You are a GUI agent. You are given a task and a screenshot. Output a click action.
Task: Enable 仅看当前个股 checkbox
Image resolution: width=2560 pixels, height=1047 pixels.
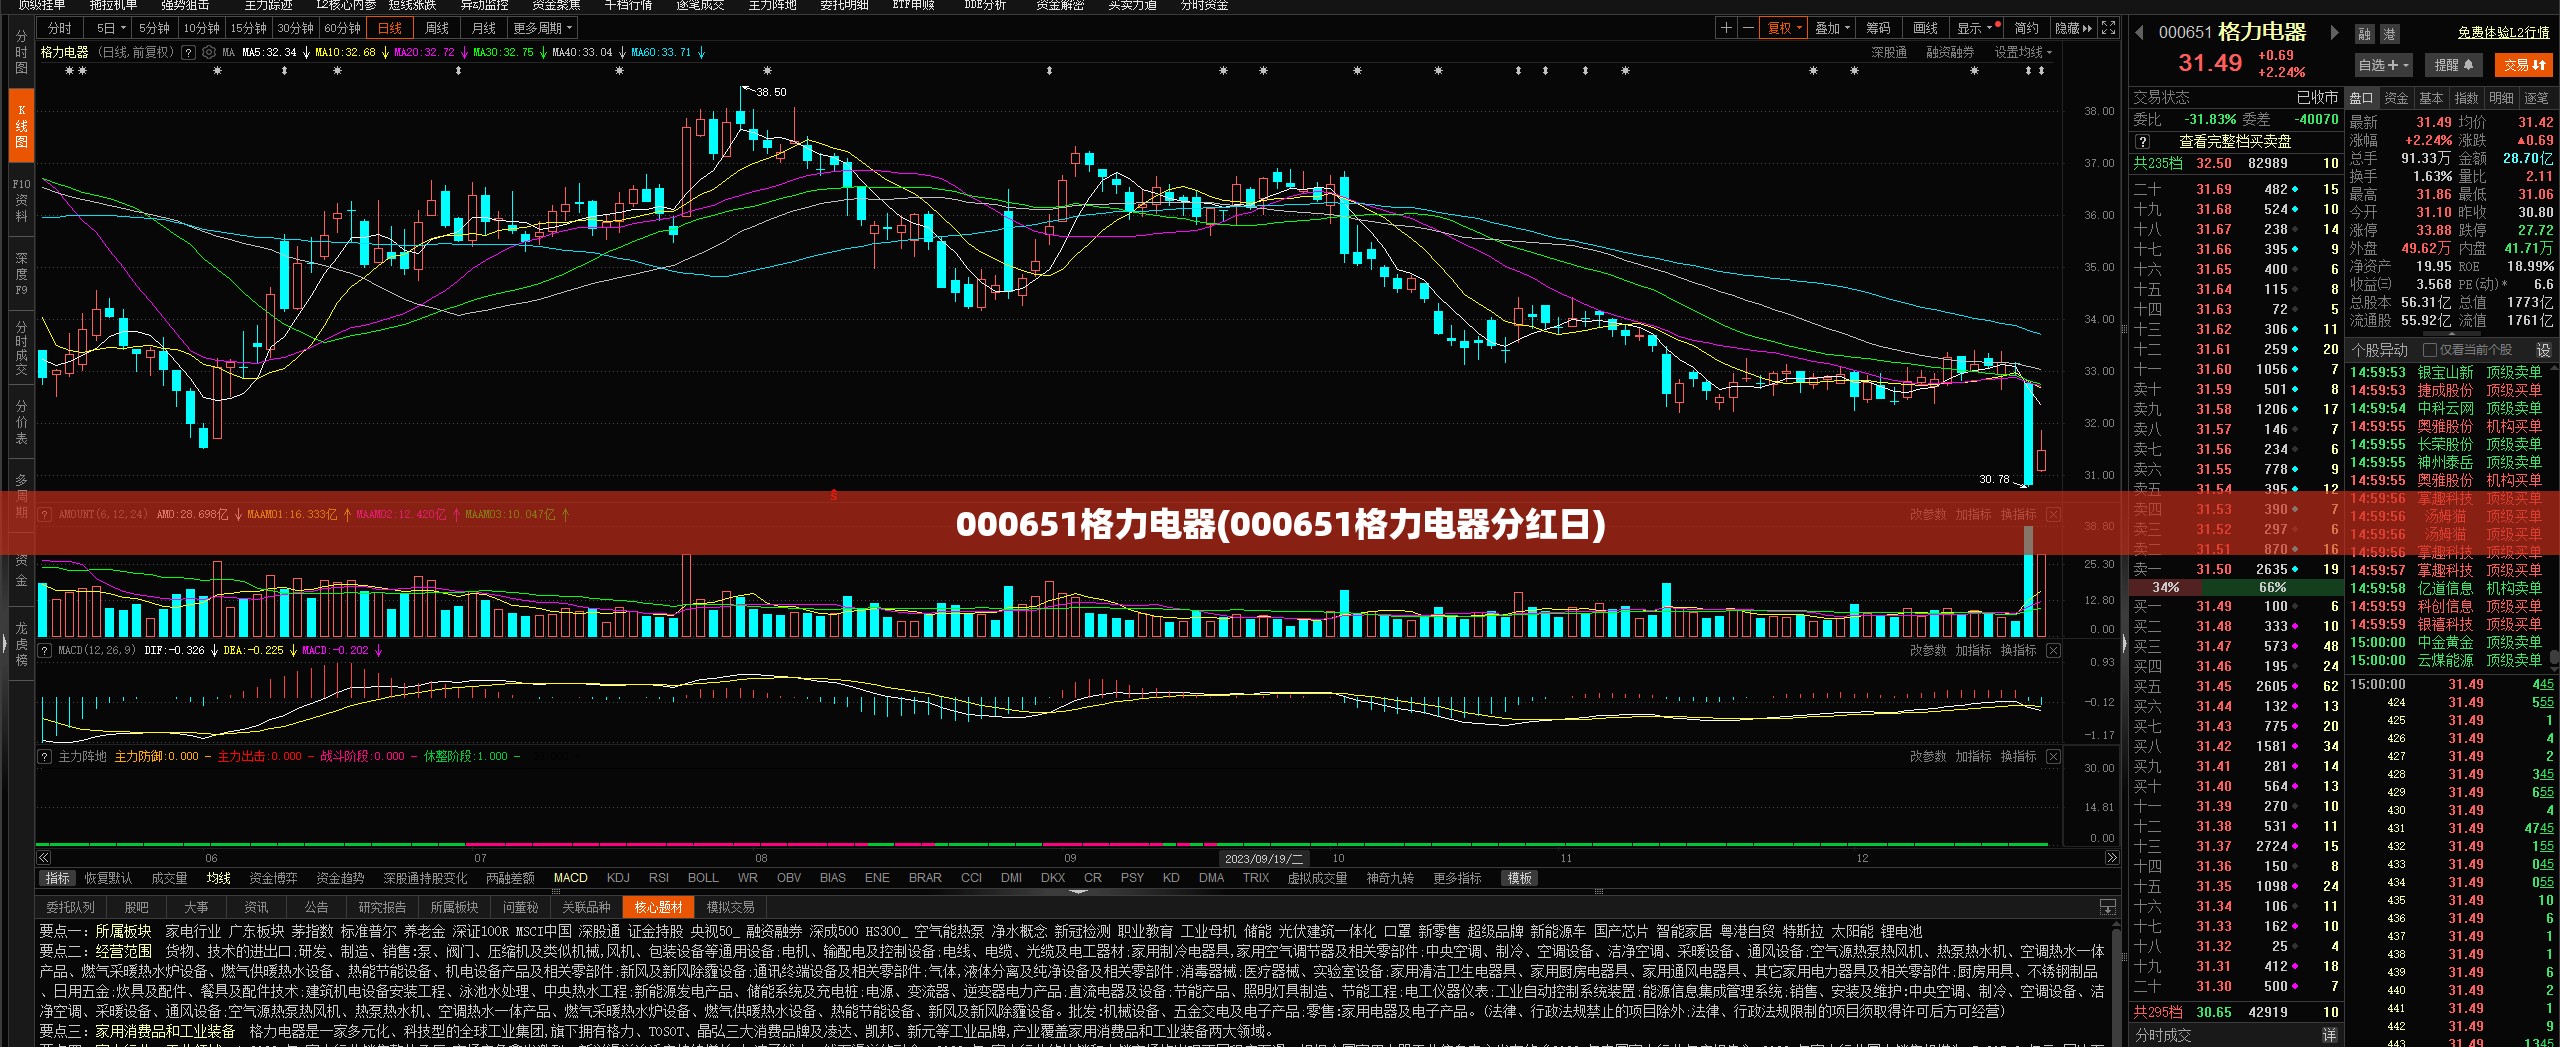[x=2429, y=350]
